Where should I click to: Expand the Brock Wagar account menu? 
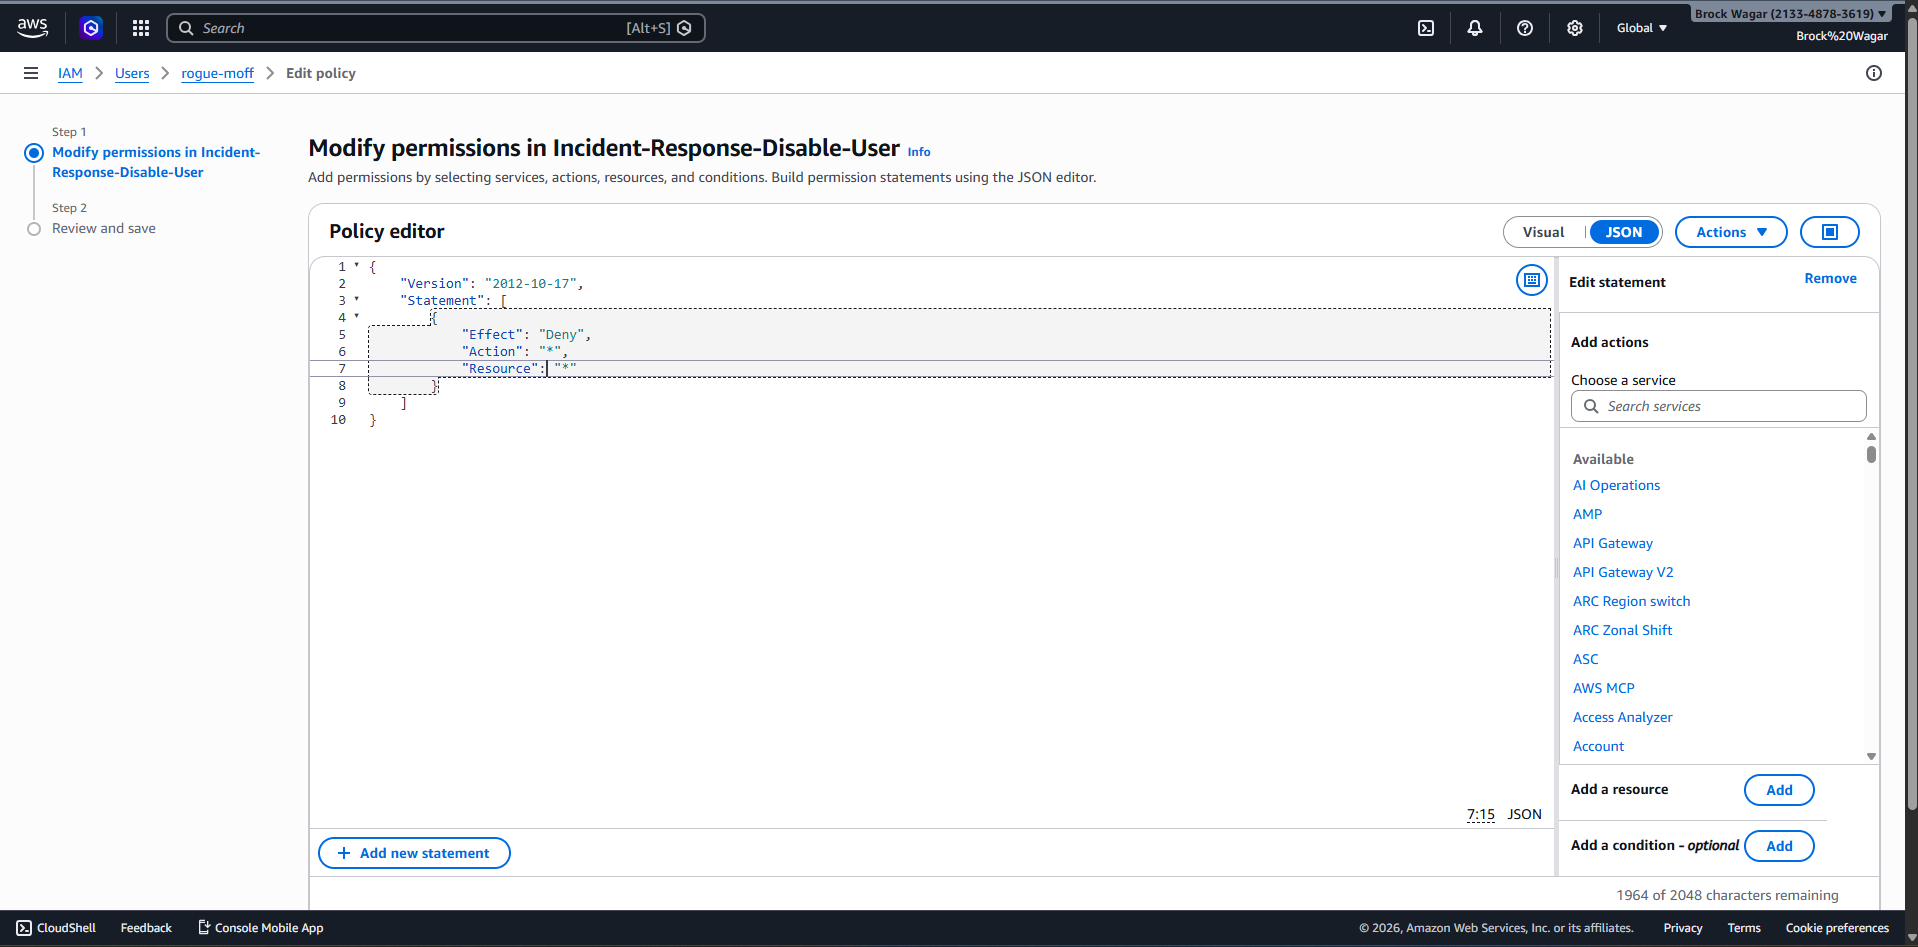1789,13
